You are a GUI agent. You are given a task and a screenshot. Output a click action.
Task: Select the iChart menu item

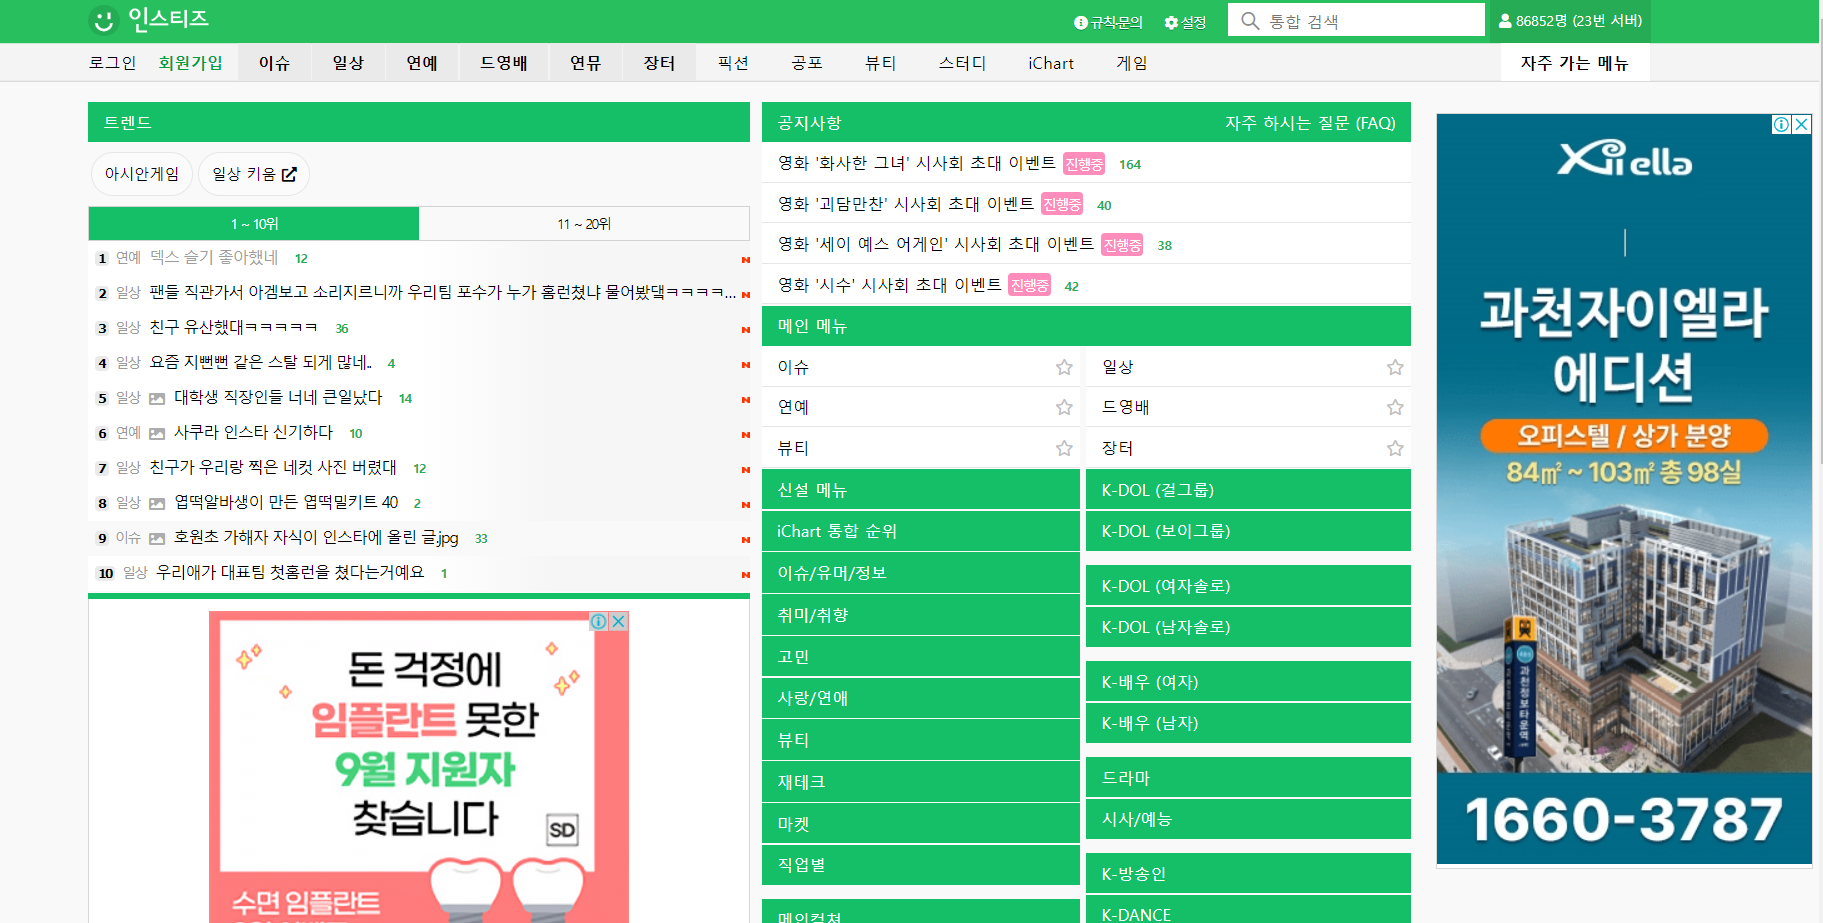1050,62
